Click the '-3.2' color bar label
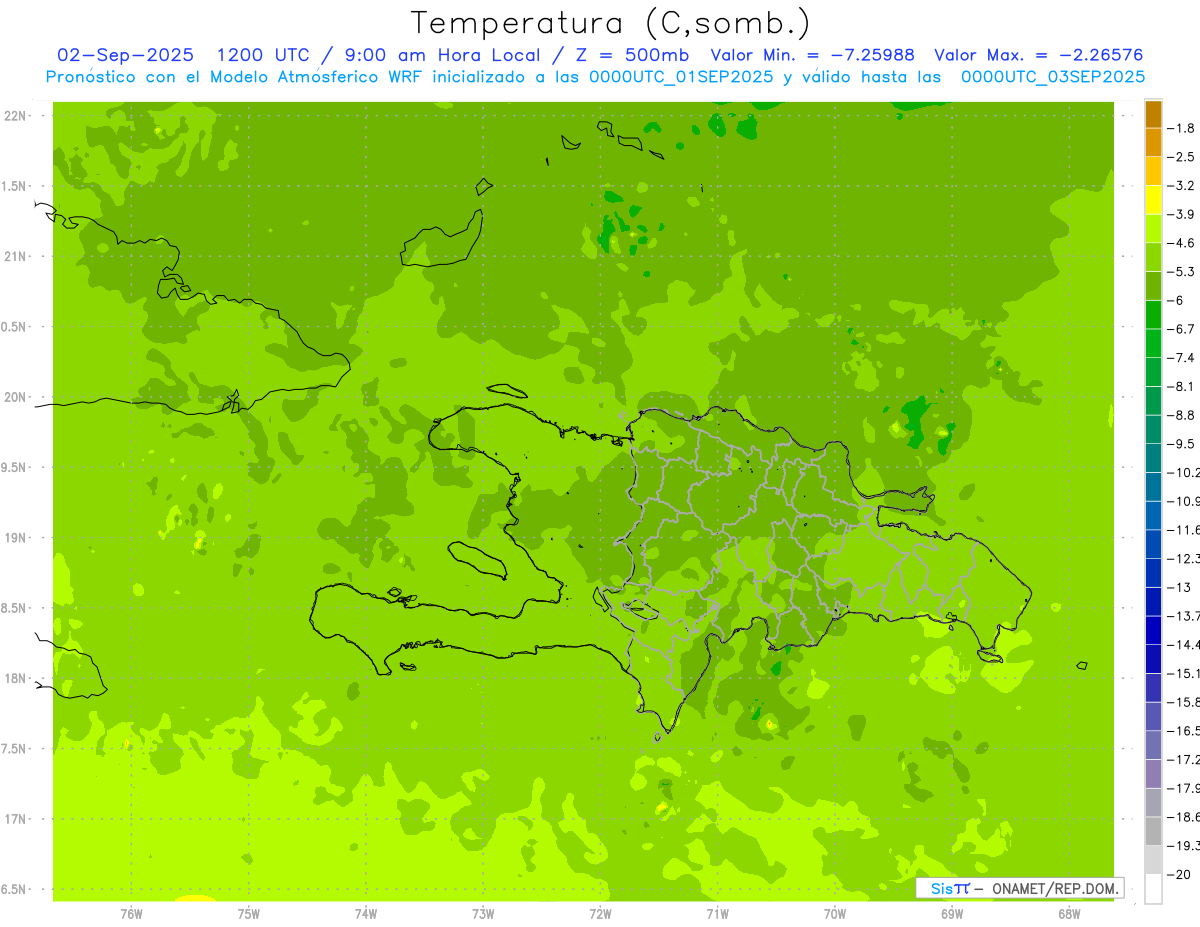 (x=1181, y=186)
